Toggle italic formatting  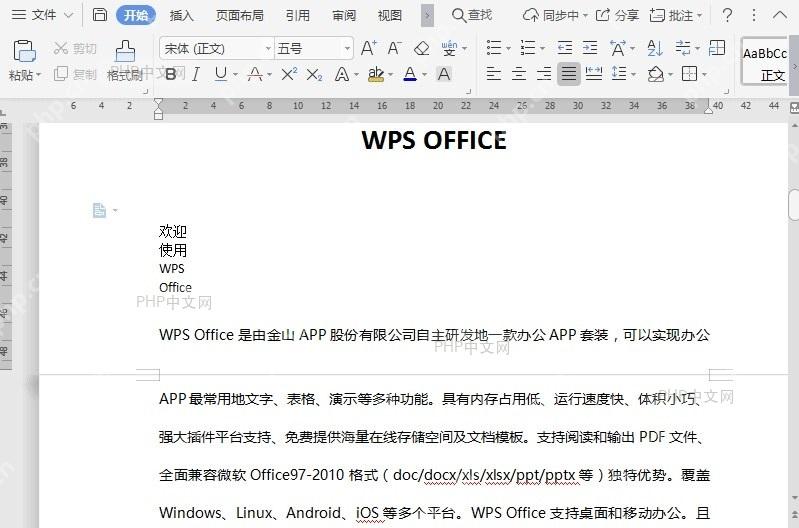196,74
